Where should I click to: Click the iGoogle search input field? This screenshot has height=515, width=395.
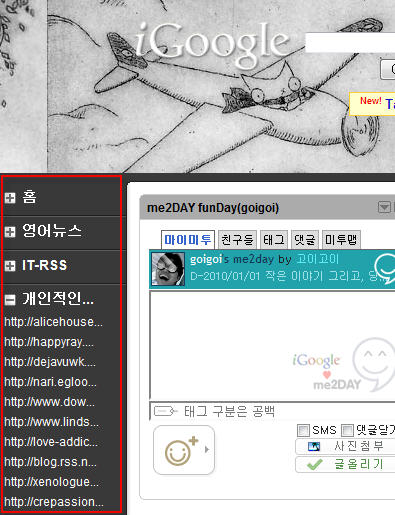click(350, 42)
